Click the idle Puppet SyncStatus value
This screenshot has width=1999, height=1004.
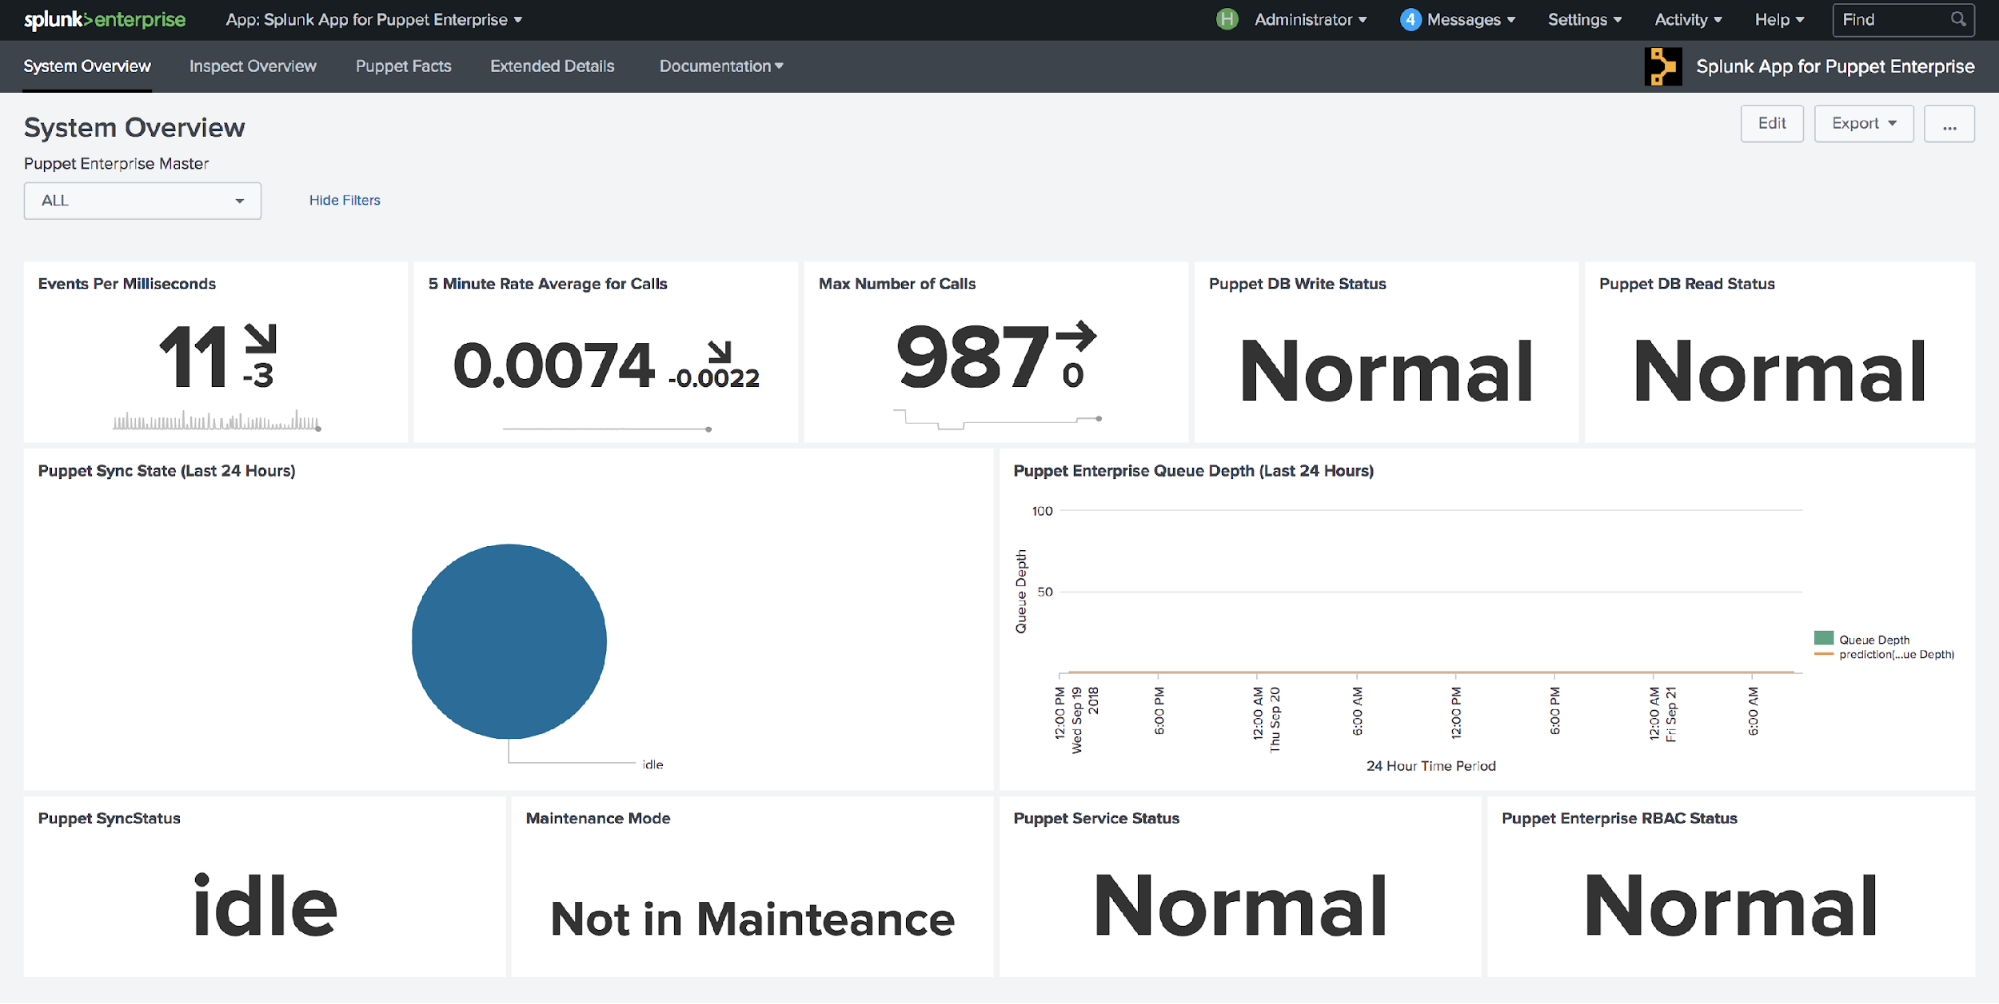(x=265, y=905)
